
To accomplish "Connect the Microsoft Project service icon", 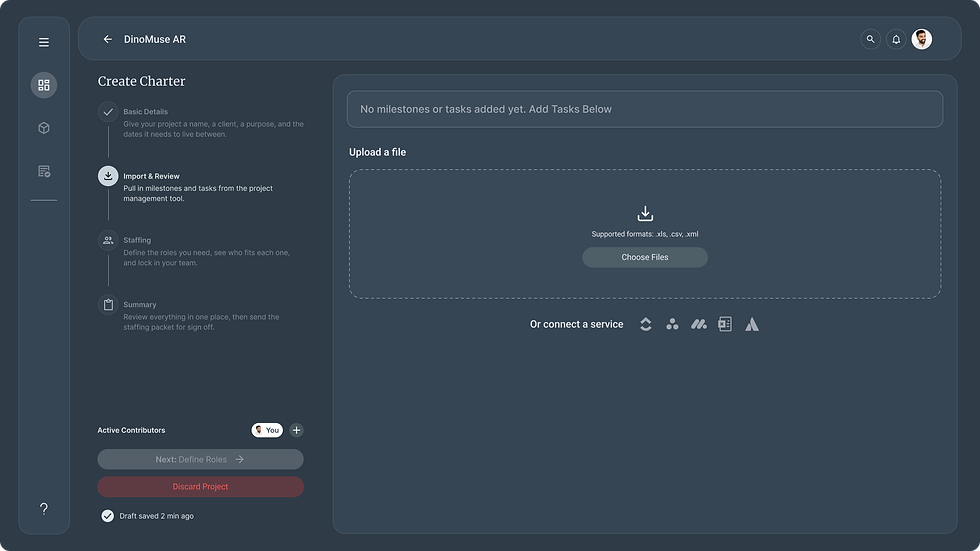I will (725, 324).
